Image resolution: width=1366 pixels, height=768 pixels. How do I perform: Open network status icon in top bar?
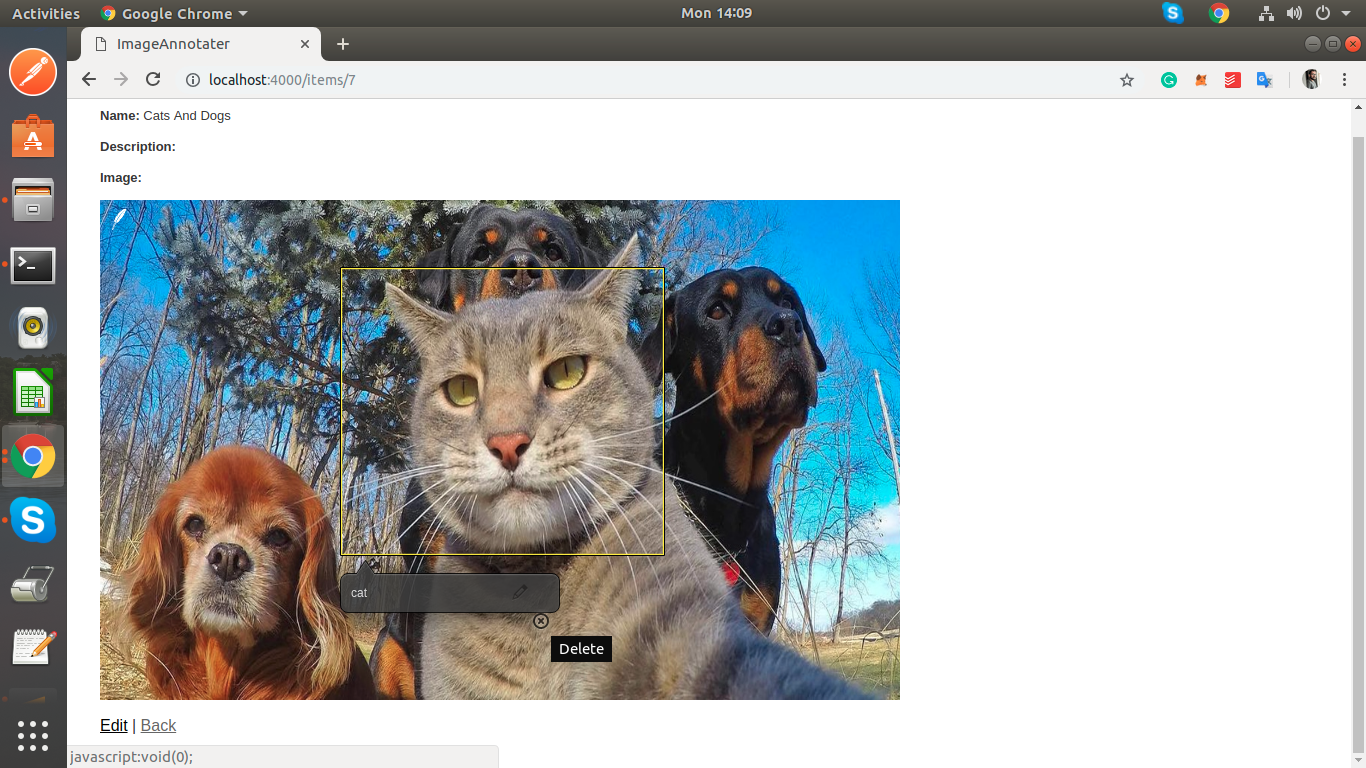[x=1266, y=14]
